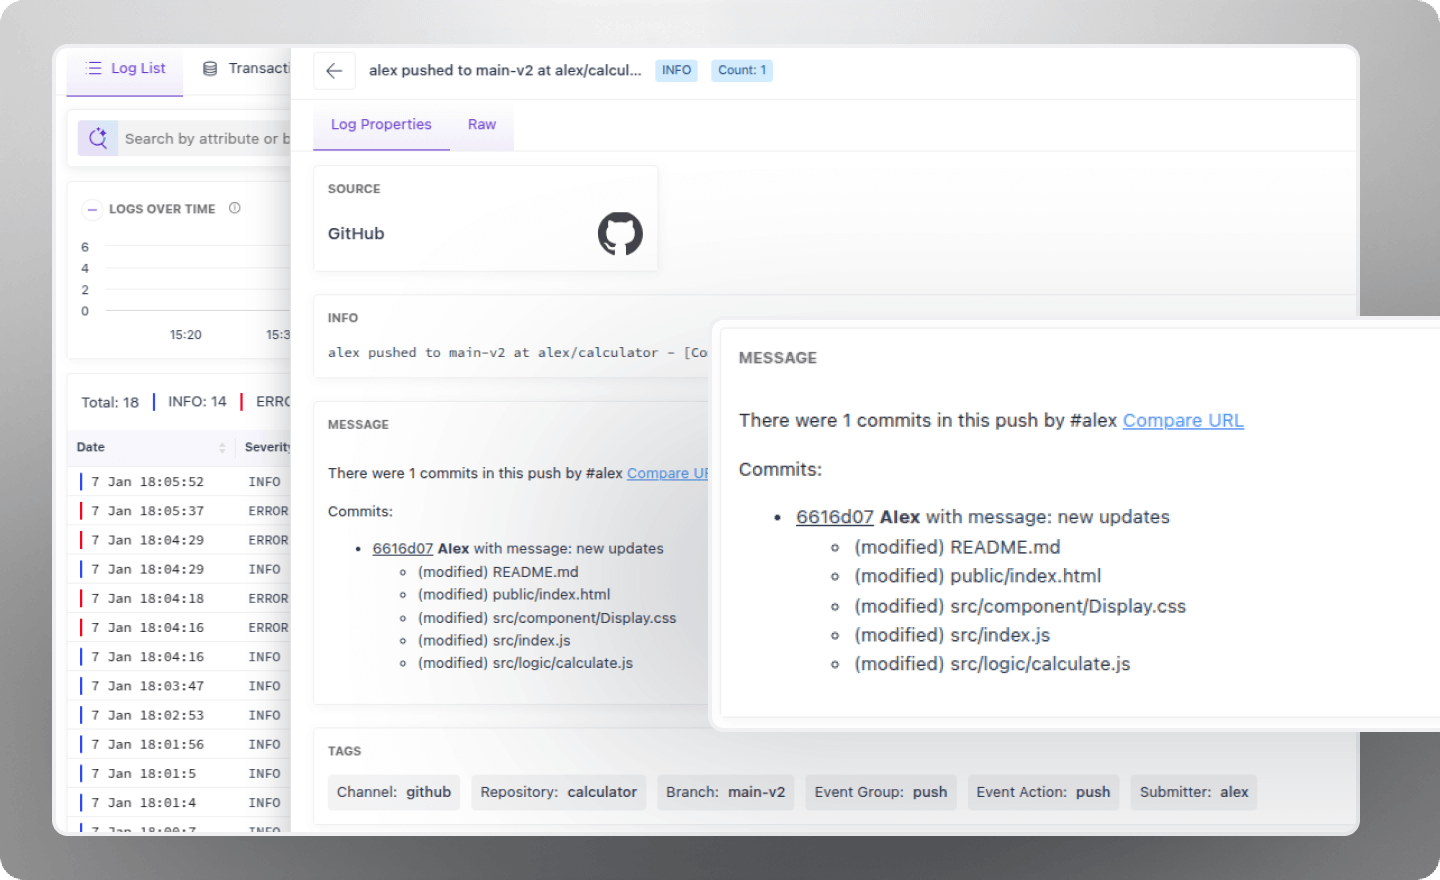The width and height of the screenshot is (1440, 880).
Task: Select log row 7 Jan 18:01:56
Action: click(180, 744)
